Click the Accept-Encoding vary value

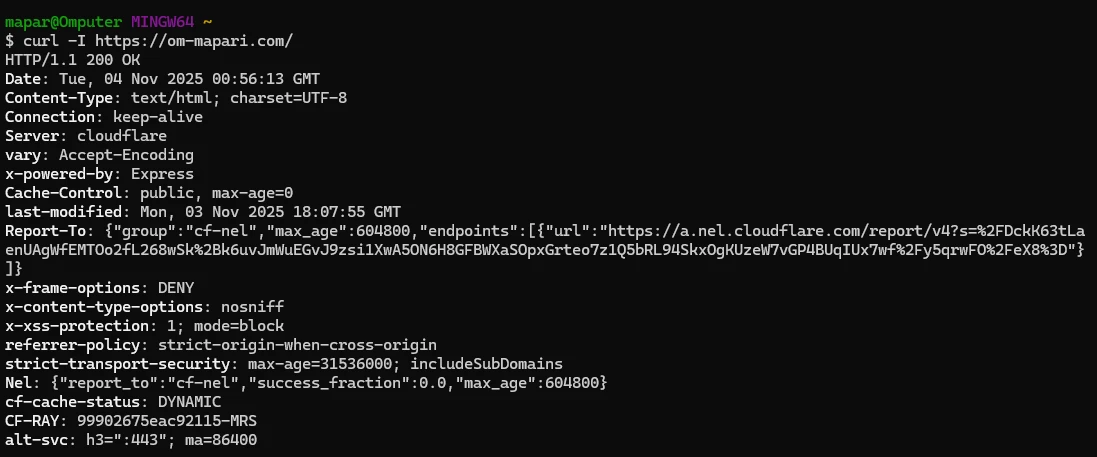(x=127, y=155)
